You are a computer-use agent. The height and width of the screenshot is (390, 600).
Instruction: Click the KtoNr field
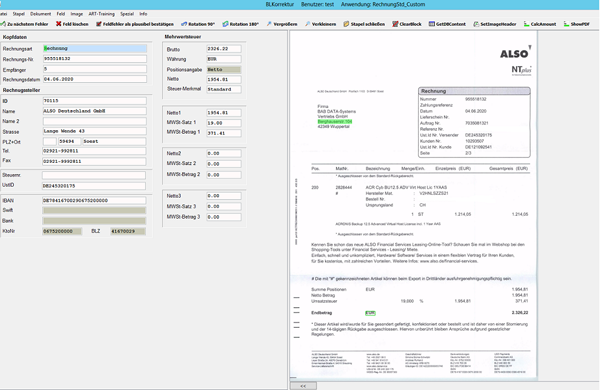[62, 231]
